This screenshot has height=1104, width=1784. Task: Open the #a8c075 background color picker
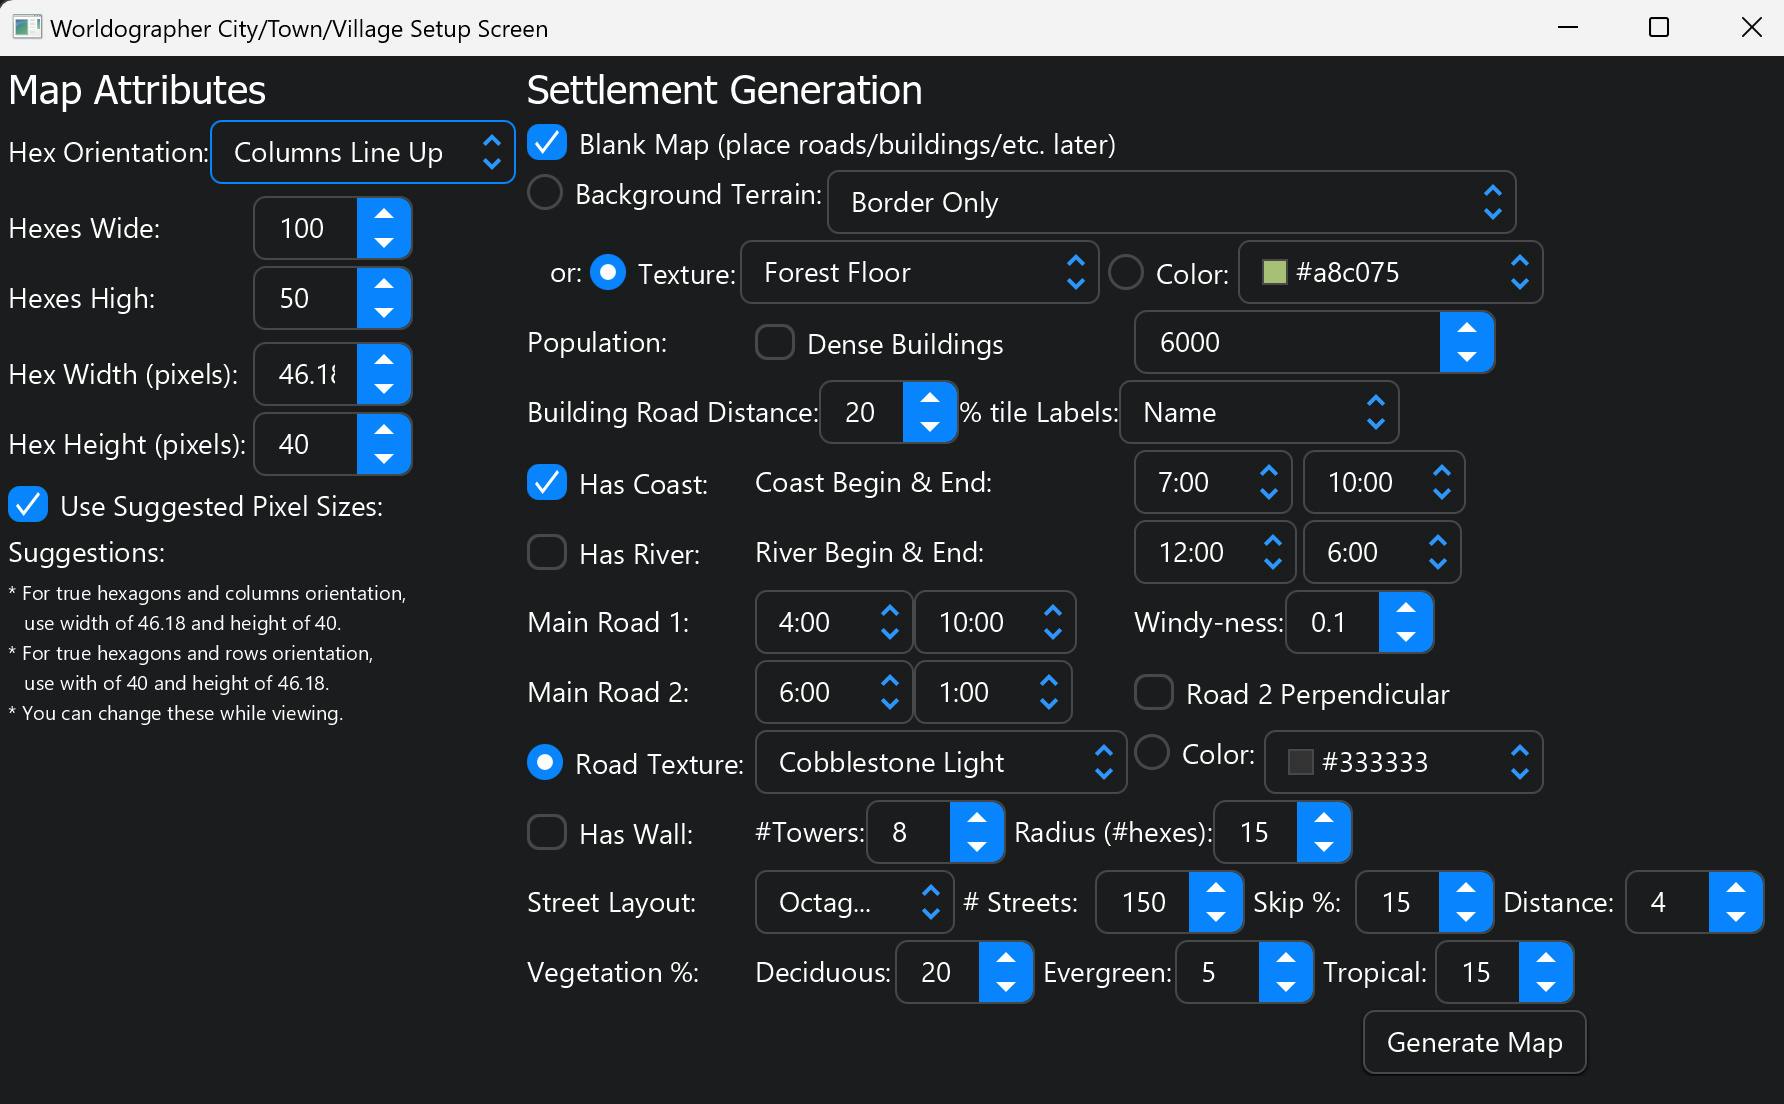(x=1390, y=272)
